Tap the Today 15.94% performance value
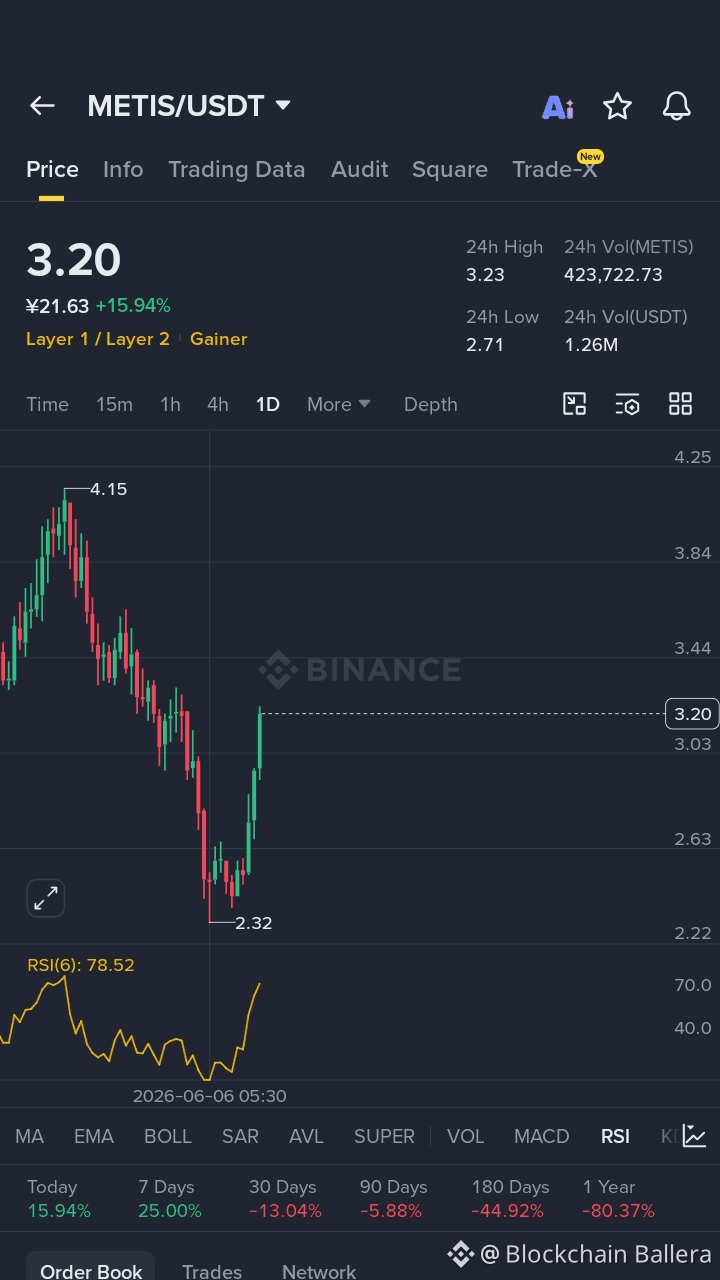The width and height of the screenshot is (720, 1280). pyautogui.click(x=59, y=1211)
